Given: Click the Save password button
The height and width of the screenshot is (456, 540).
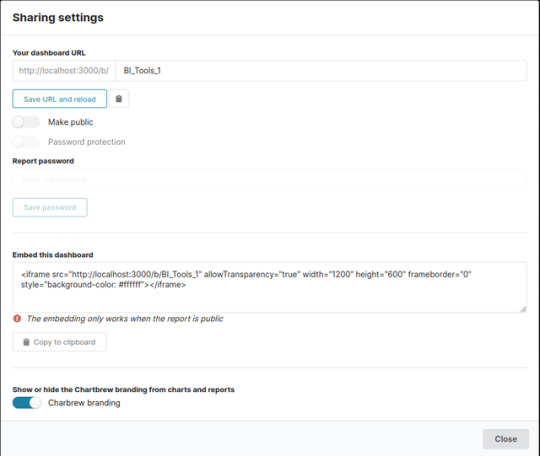Looking at the screenshot, I should click(50, 207).
